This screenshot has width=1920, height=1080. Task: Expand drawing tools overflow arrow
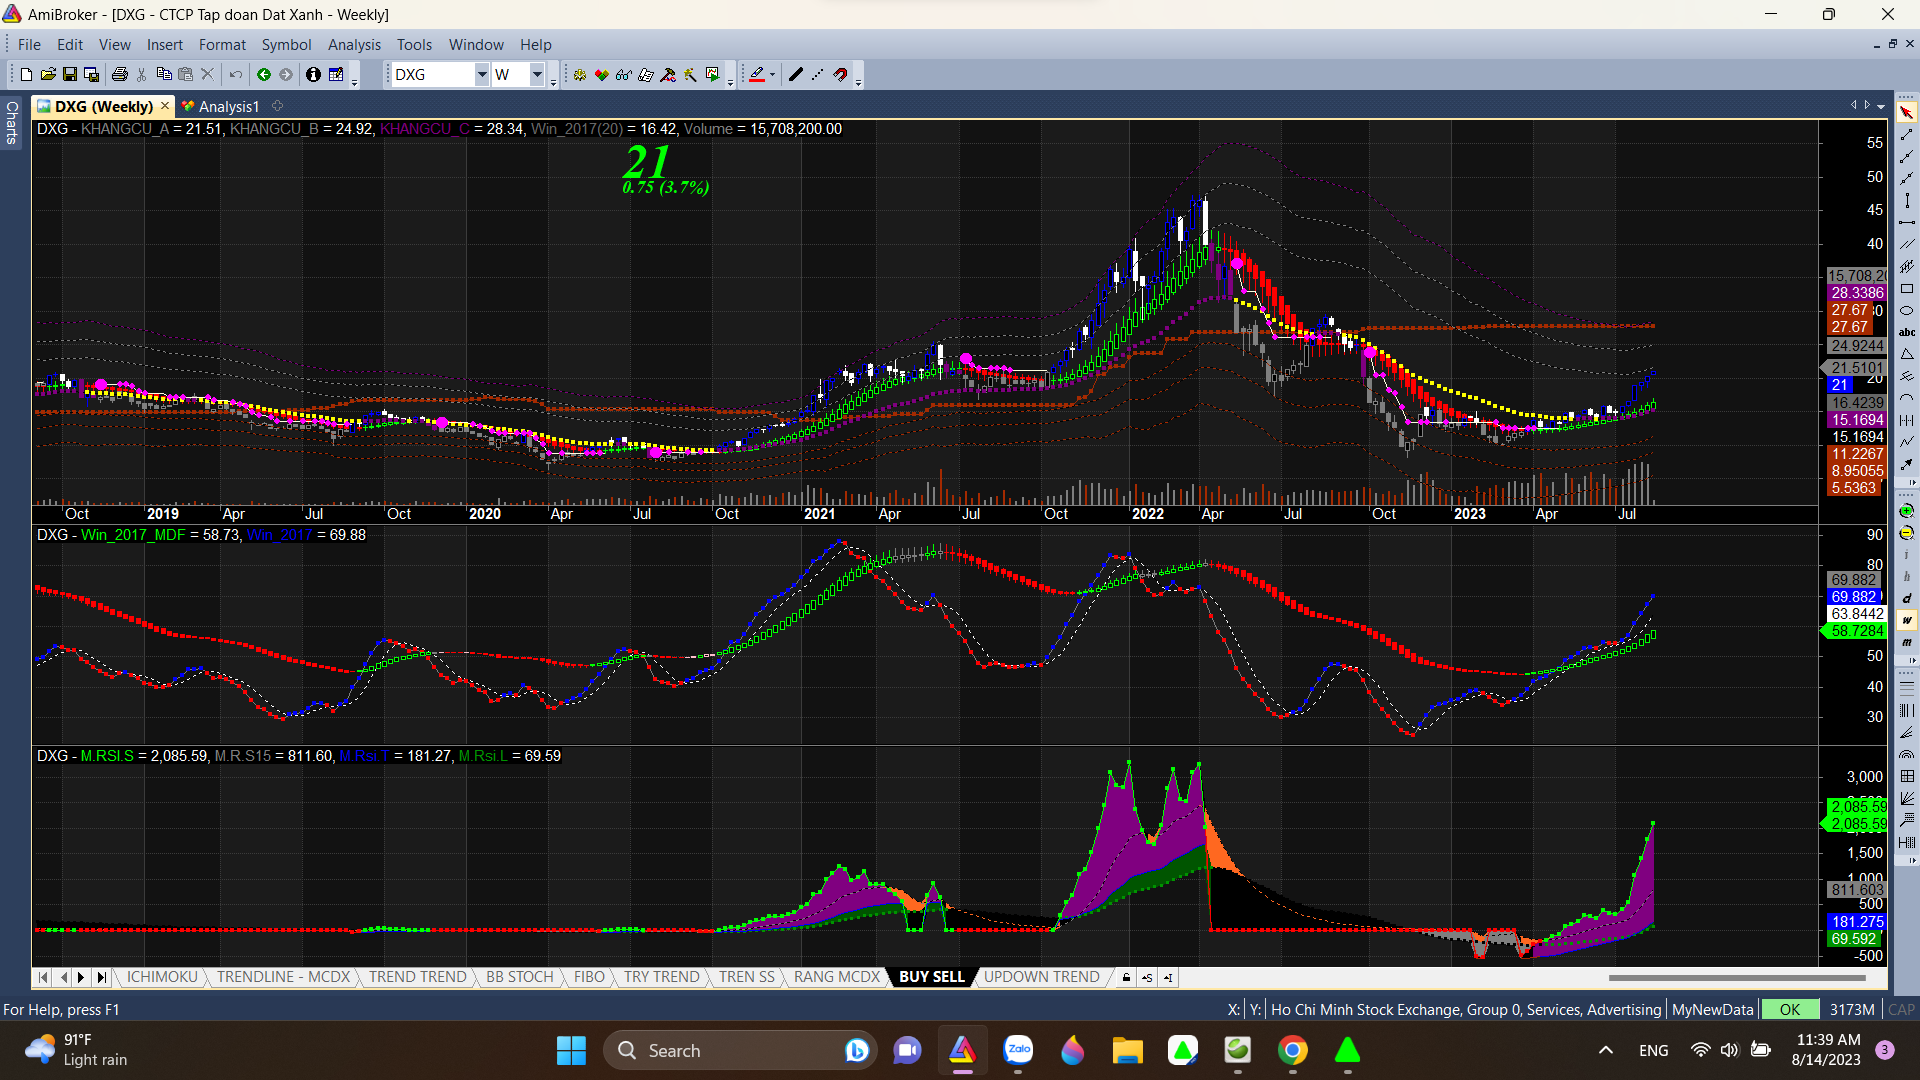pos(1913,483)
